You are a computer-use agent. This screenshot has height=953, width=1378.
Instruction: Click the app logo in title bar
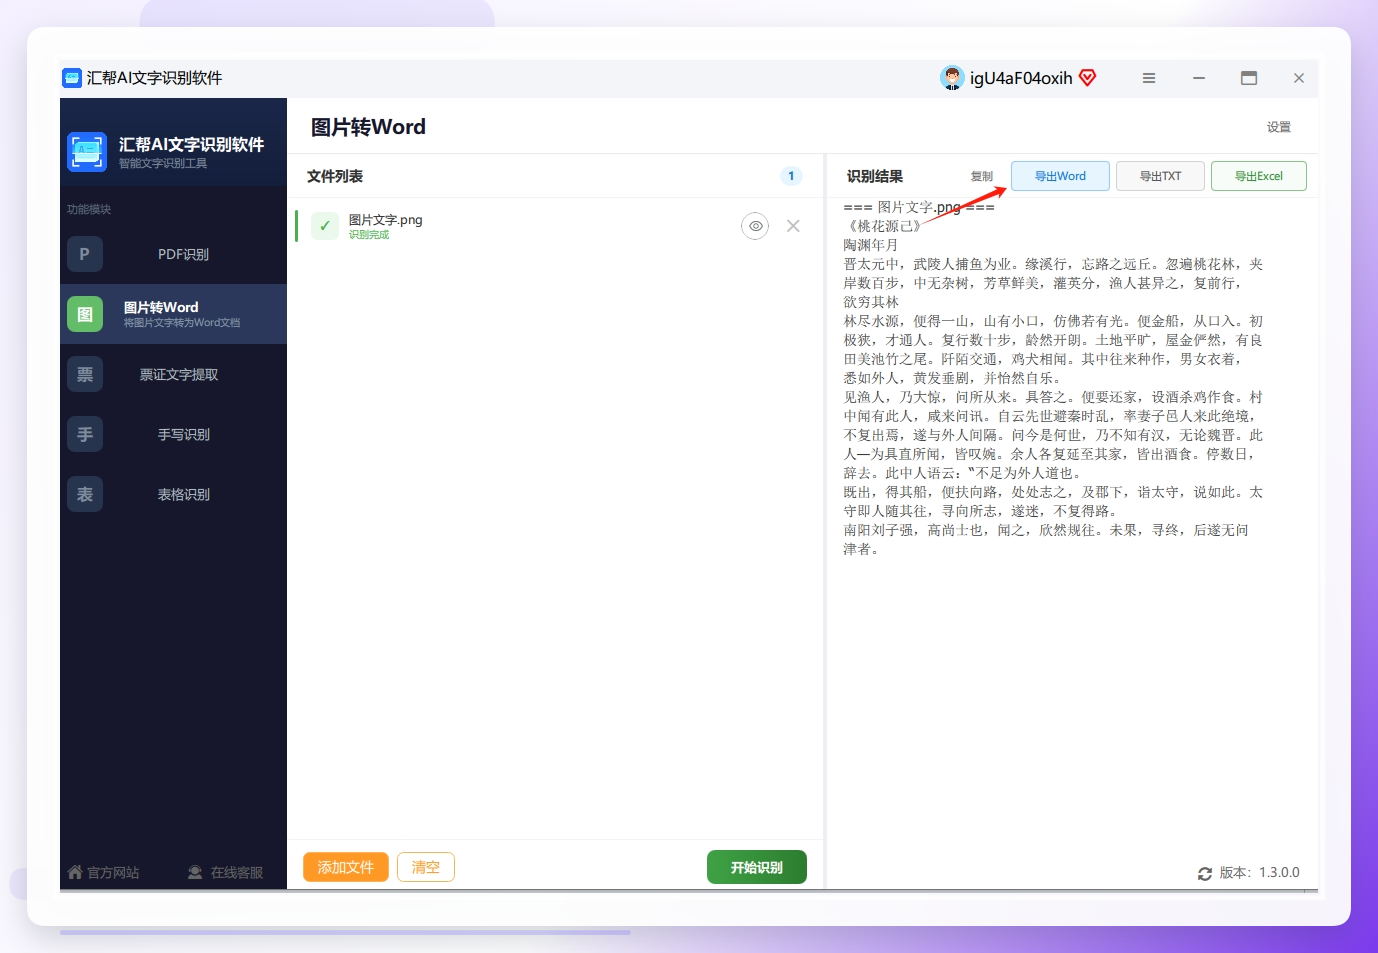coord(72,78)
